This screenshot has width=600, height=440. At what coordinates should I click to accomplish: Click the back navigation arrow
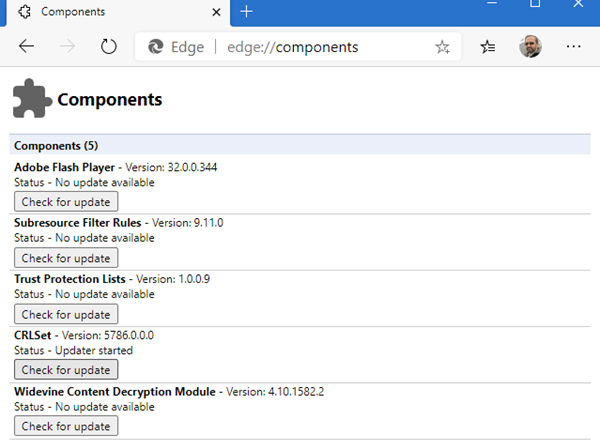[x=27, y=47]
